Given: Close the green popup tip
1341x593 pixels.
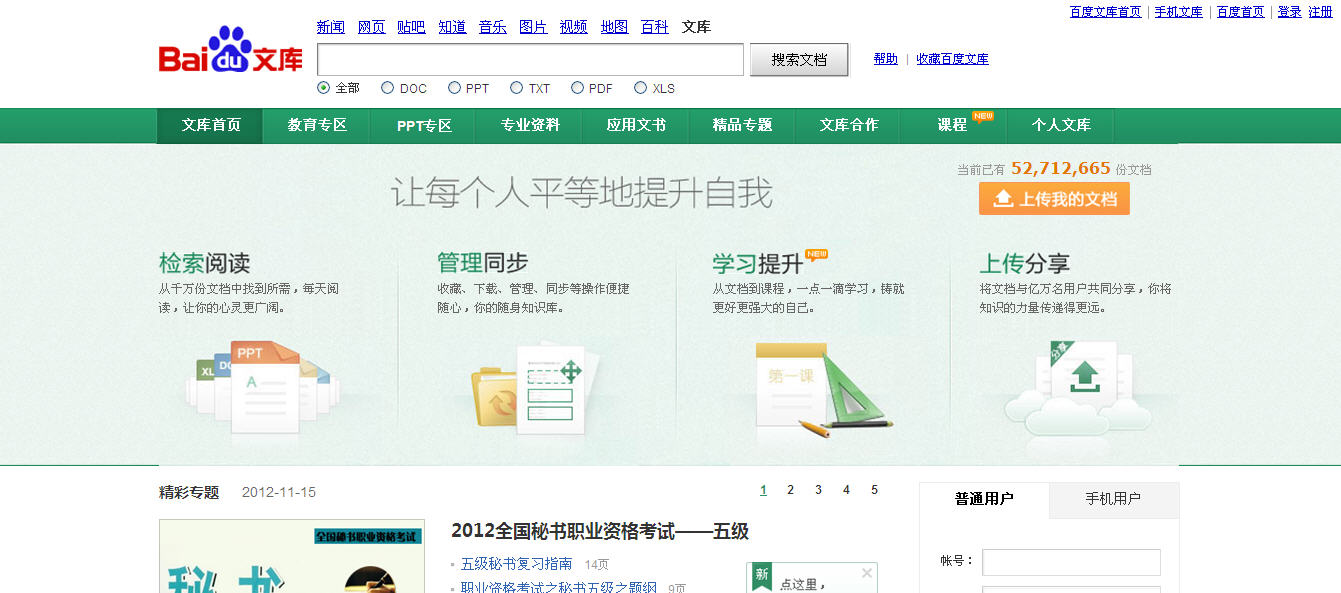Looking at the screenshot, I should click(867, 573).
